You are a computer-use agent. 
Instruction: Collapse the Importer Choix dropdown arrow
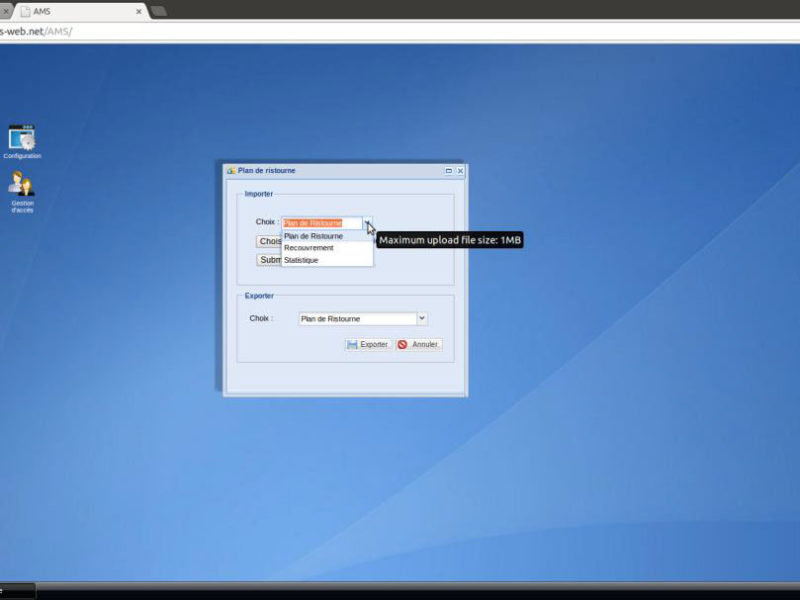click(x=368, y=223)
